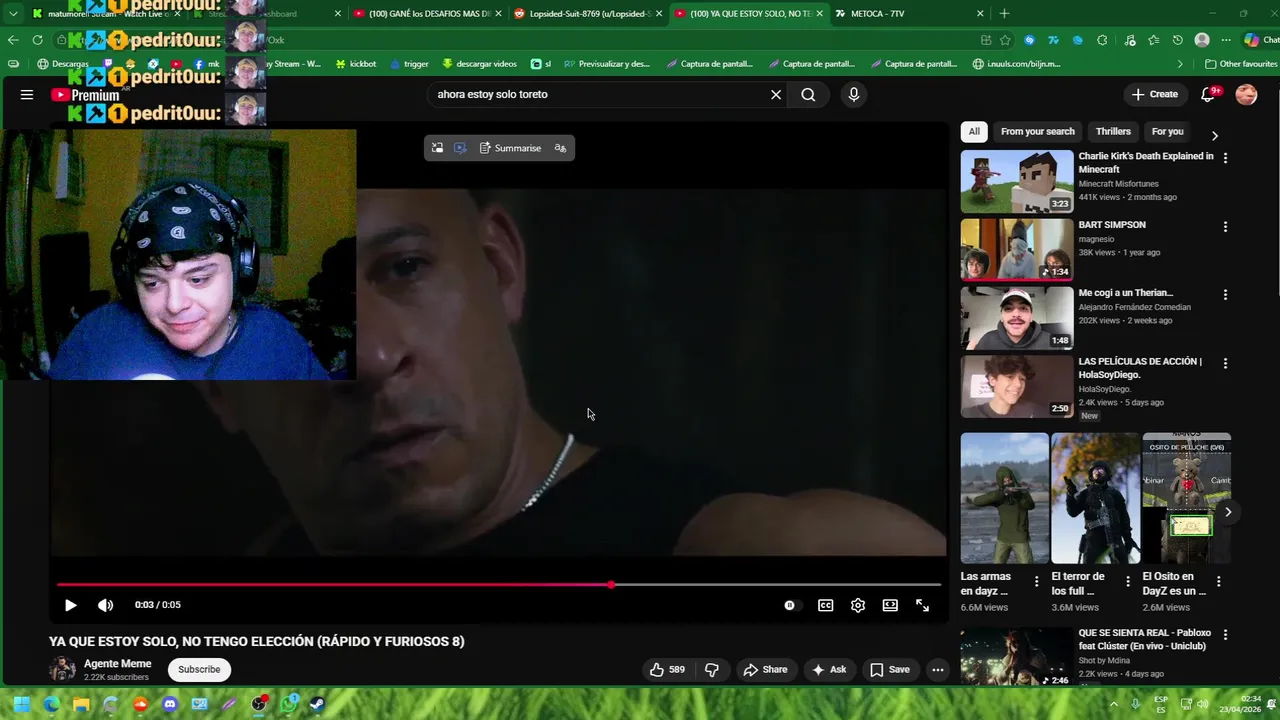Play the video with the play button
This screenshot has height=720, width=1280.
[x=70, y=605]
